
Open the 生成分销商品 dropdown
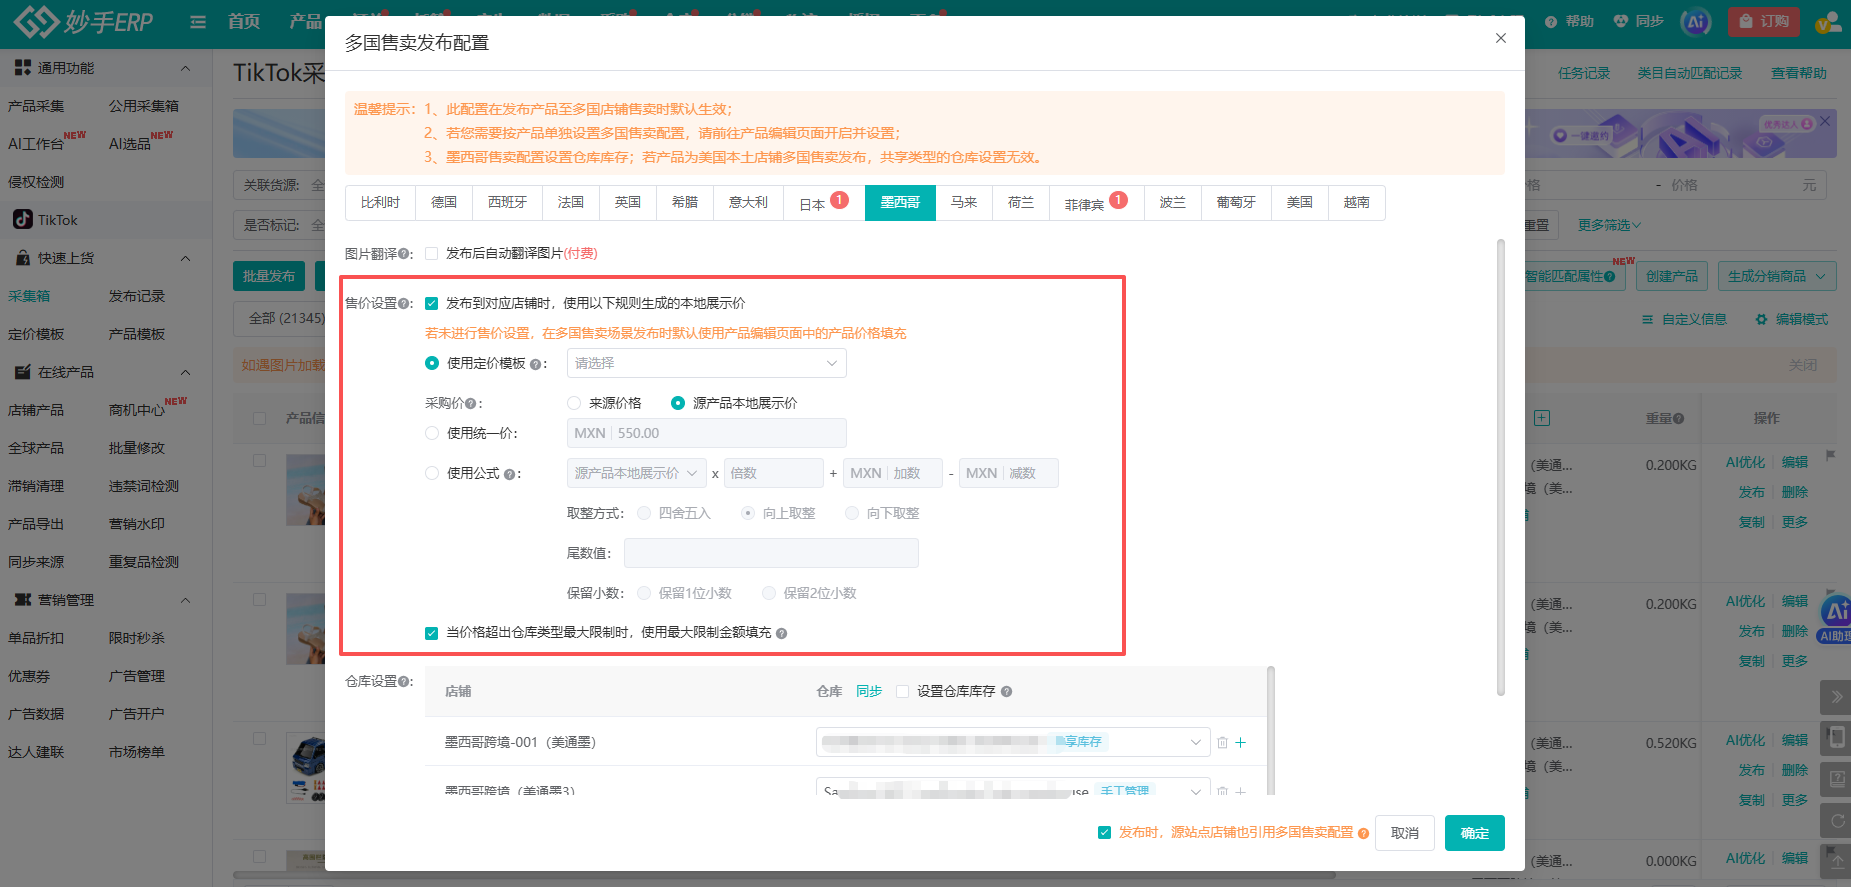1776,276
